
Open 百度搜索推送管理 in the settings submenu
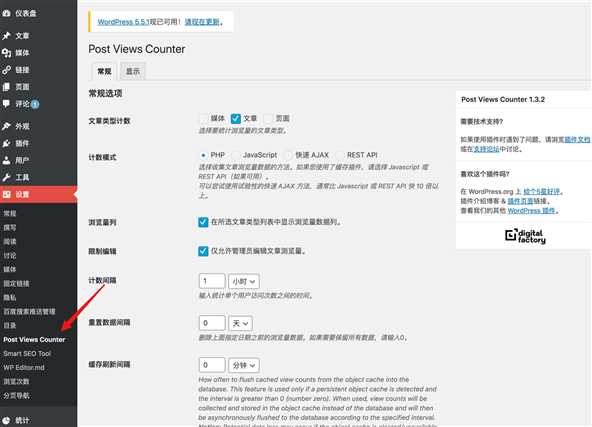(x=29, y=311)
